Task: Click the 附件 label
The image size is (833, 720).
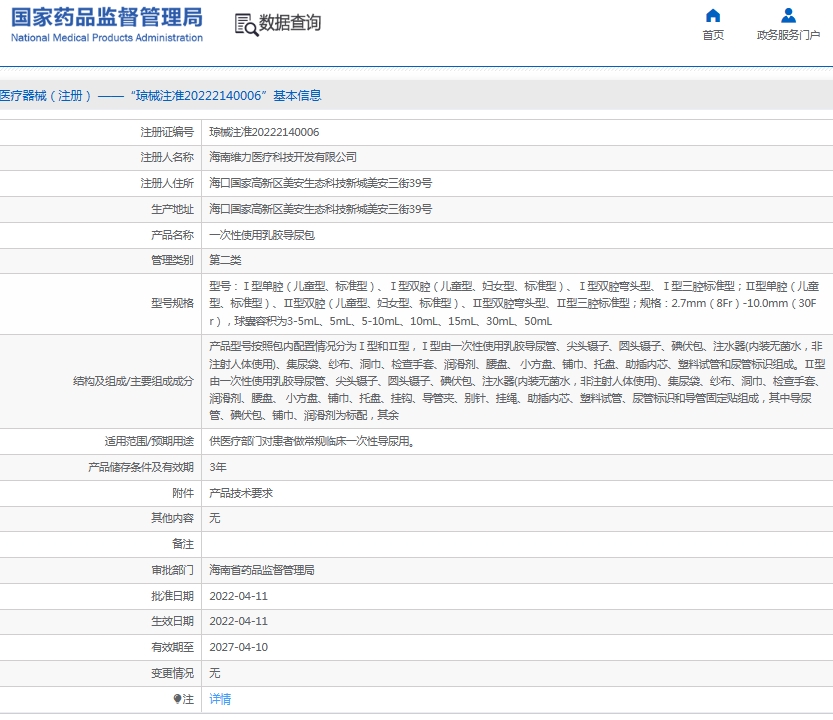Action: [x=183, y=493]
